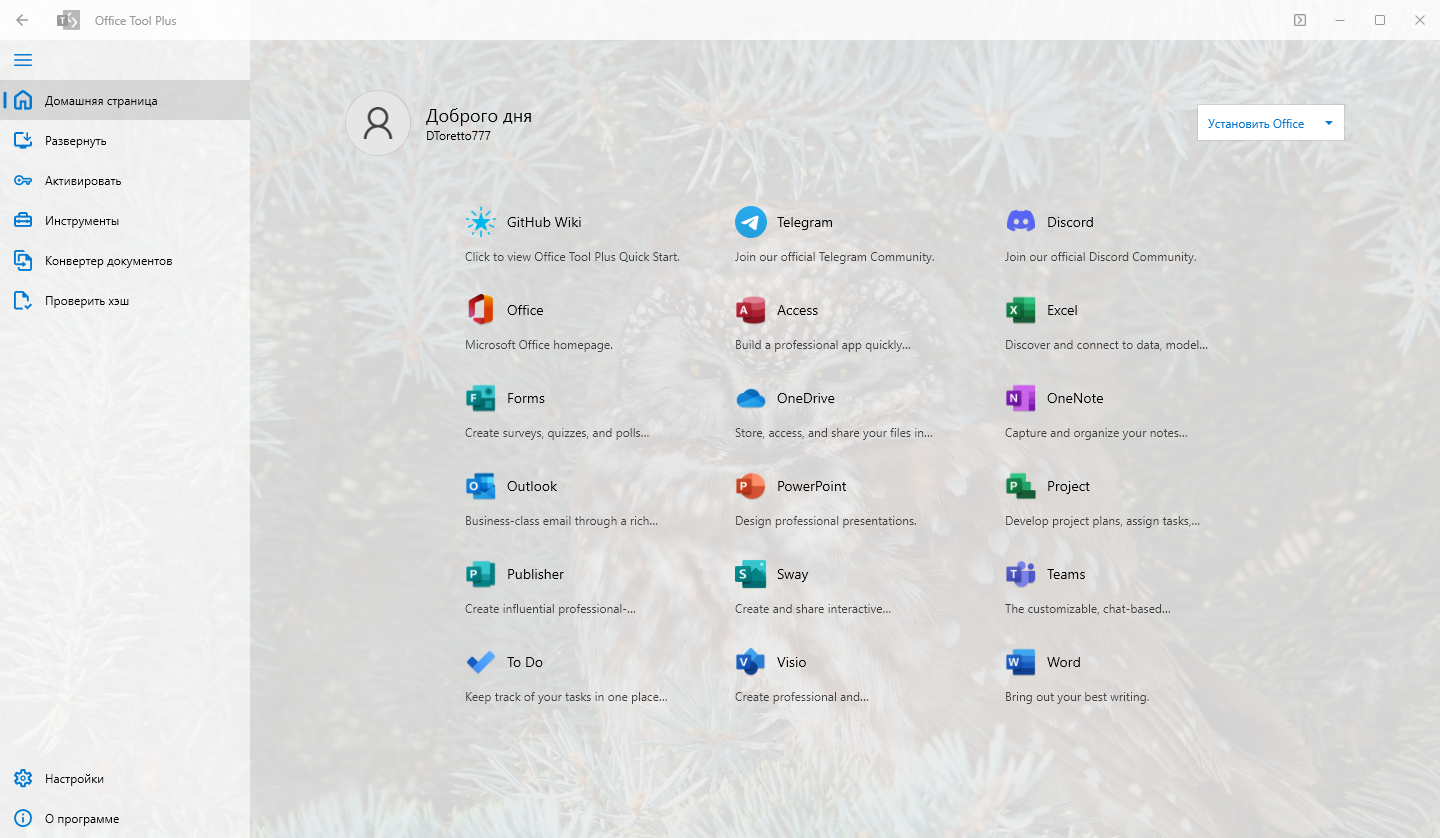The height and width of the screenshot is (838, 1440).
Task: Go back with the arrow icon
Action: coord(22,20)
